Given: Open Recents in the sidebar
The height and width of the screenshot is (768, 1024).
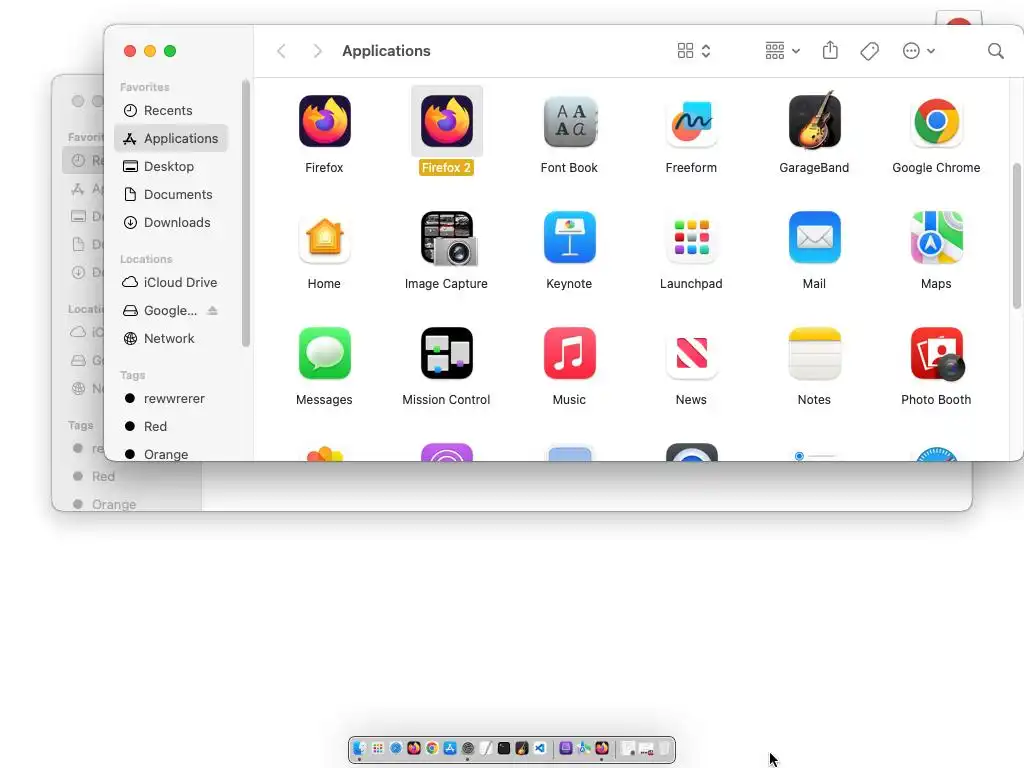Looking at the screenshot, I should pyautogui.click(x=171, y=110).
